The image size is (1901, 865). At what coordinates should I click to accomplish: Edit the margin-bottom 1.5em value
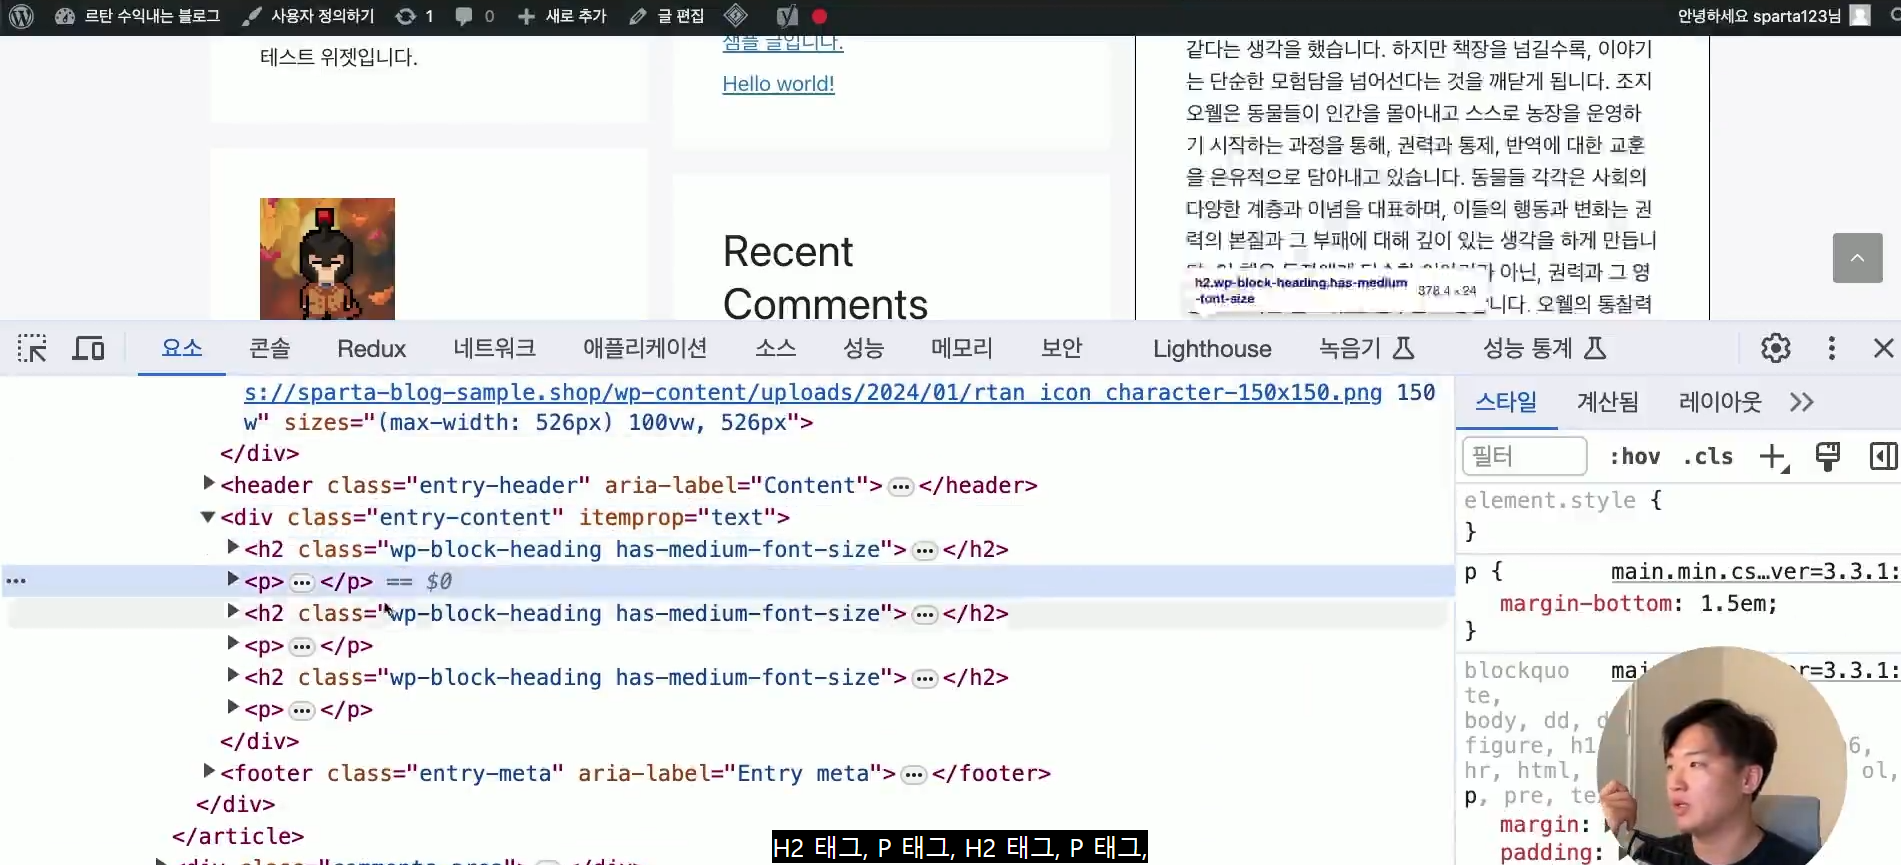[1734, 604]
